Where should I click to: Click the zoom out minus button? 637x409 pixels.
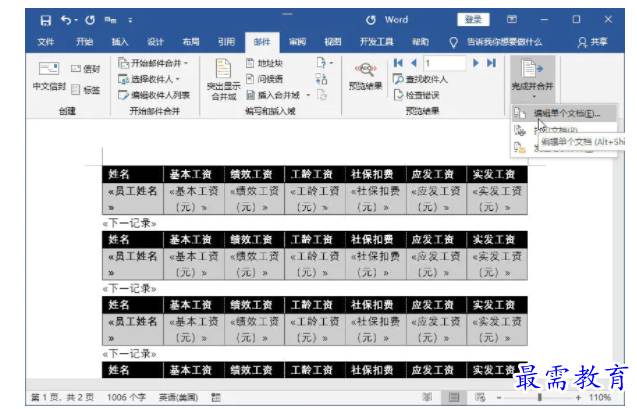pyautogui.click(x=499, y=397)
